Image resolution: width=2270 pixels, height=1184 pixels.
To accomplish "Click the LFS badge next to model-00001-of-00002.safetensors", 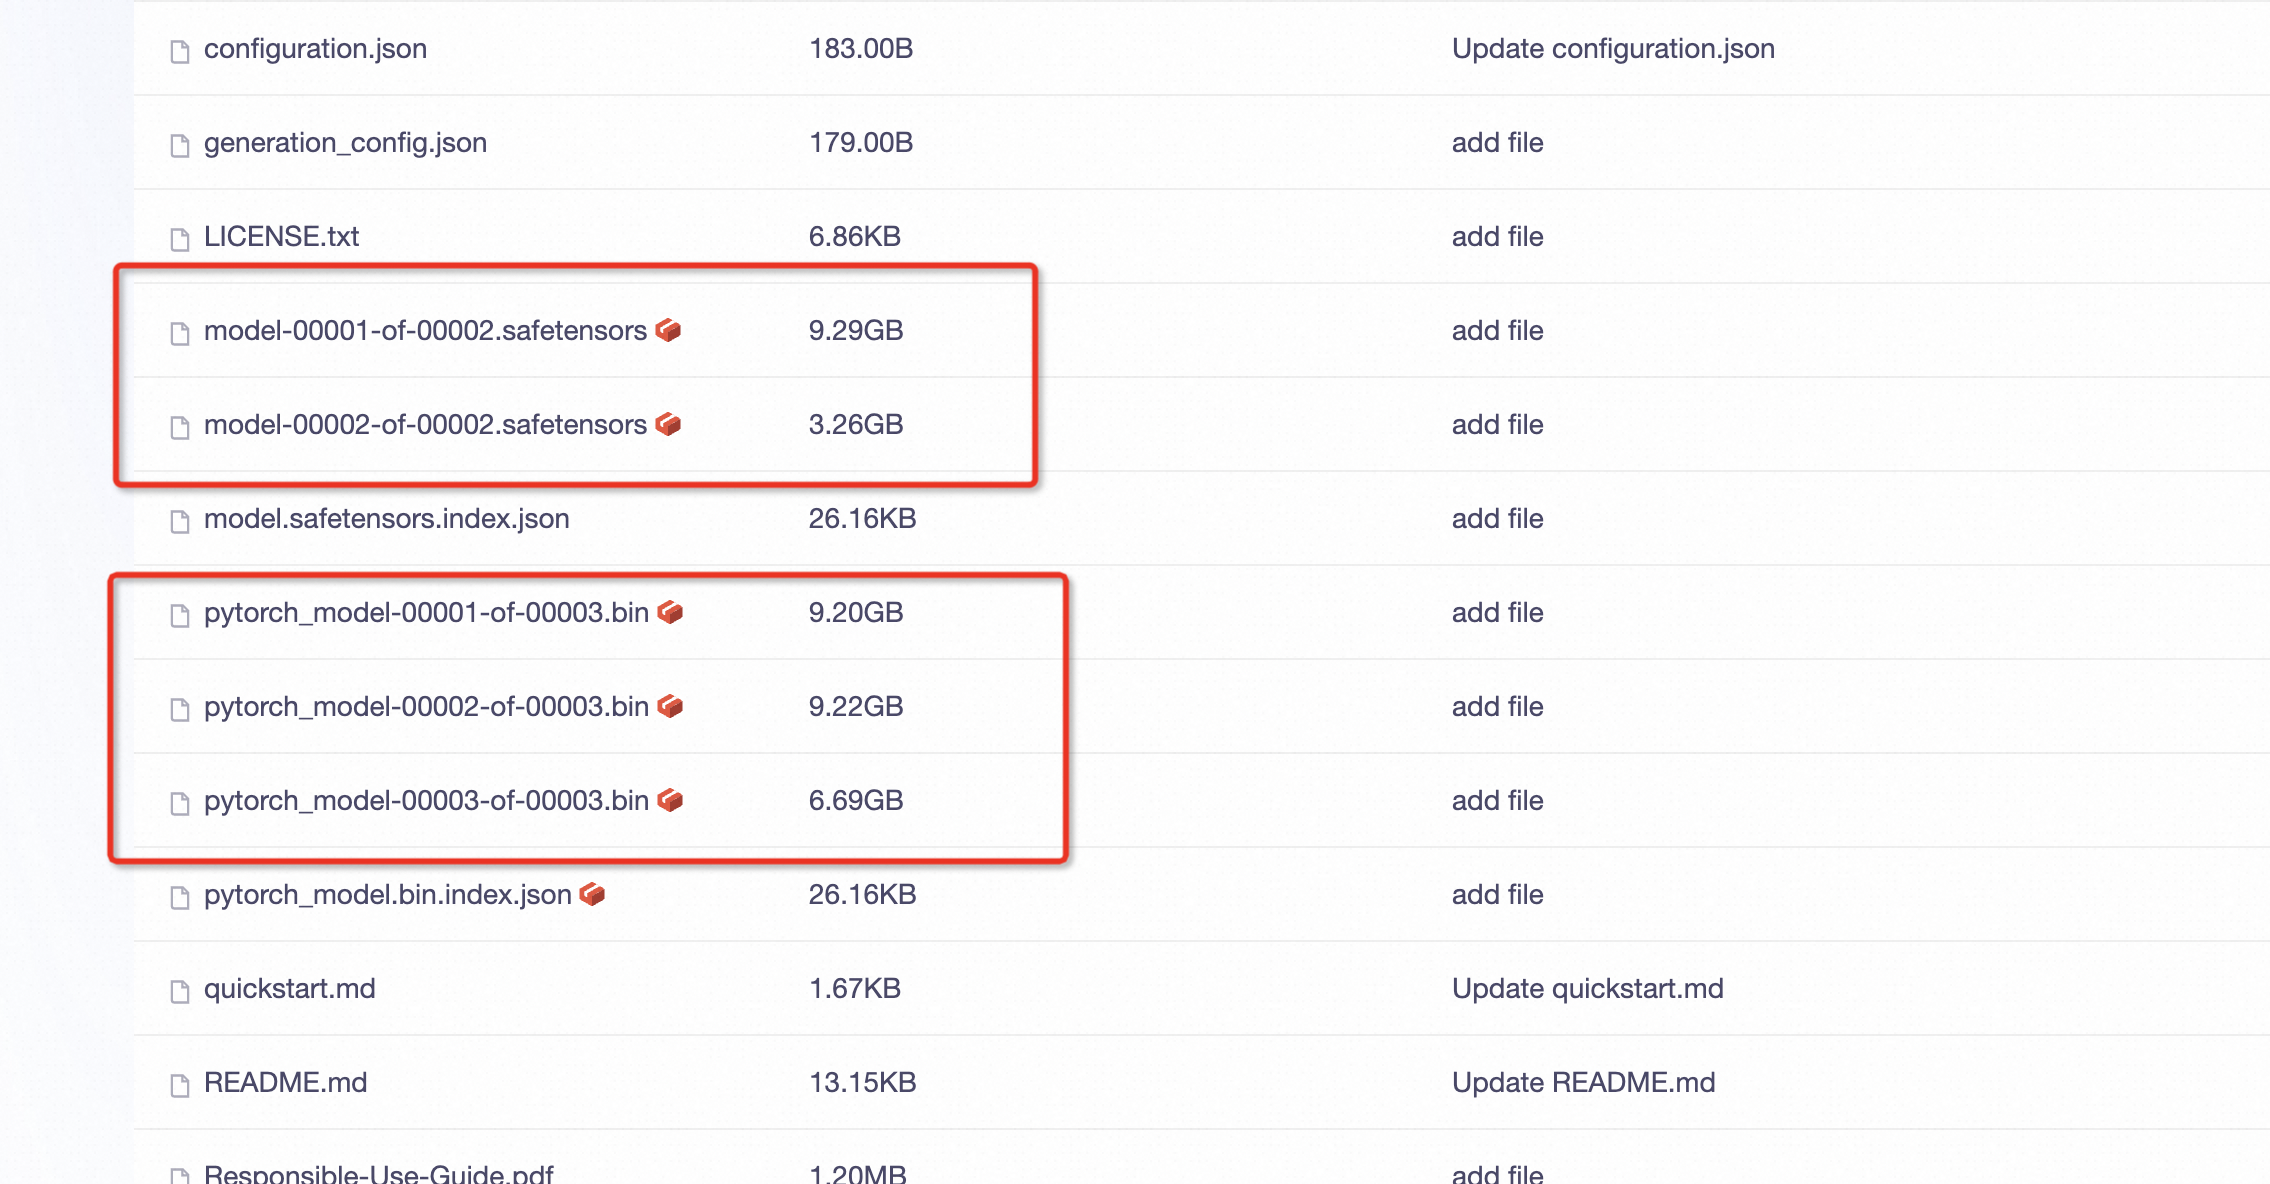I will tap(668, 330).
